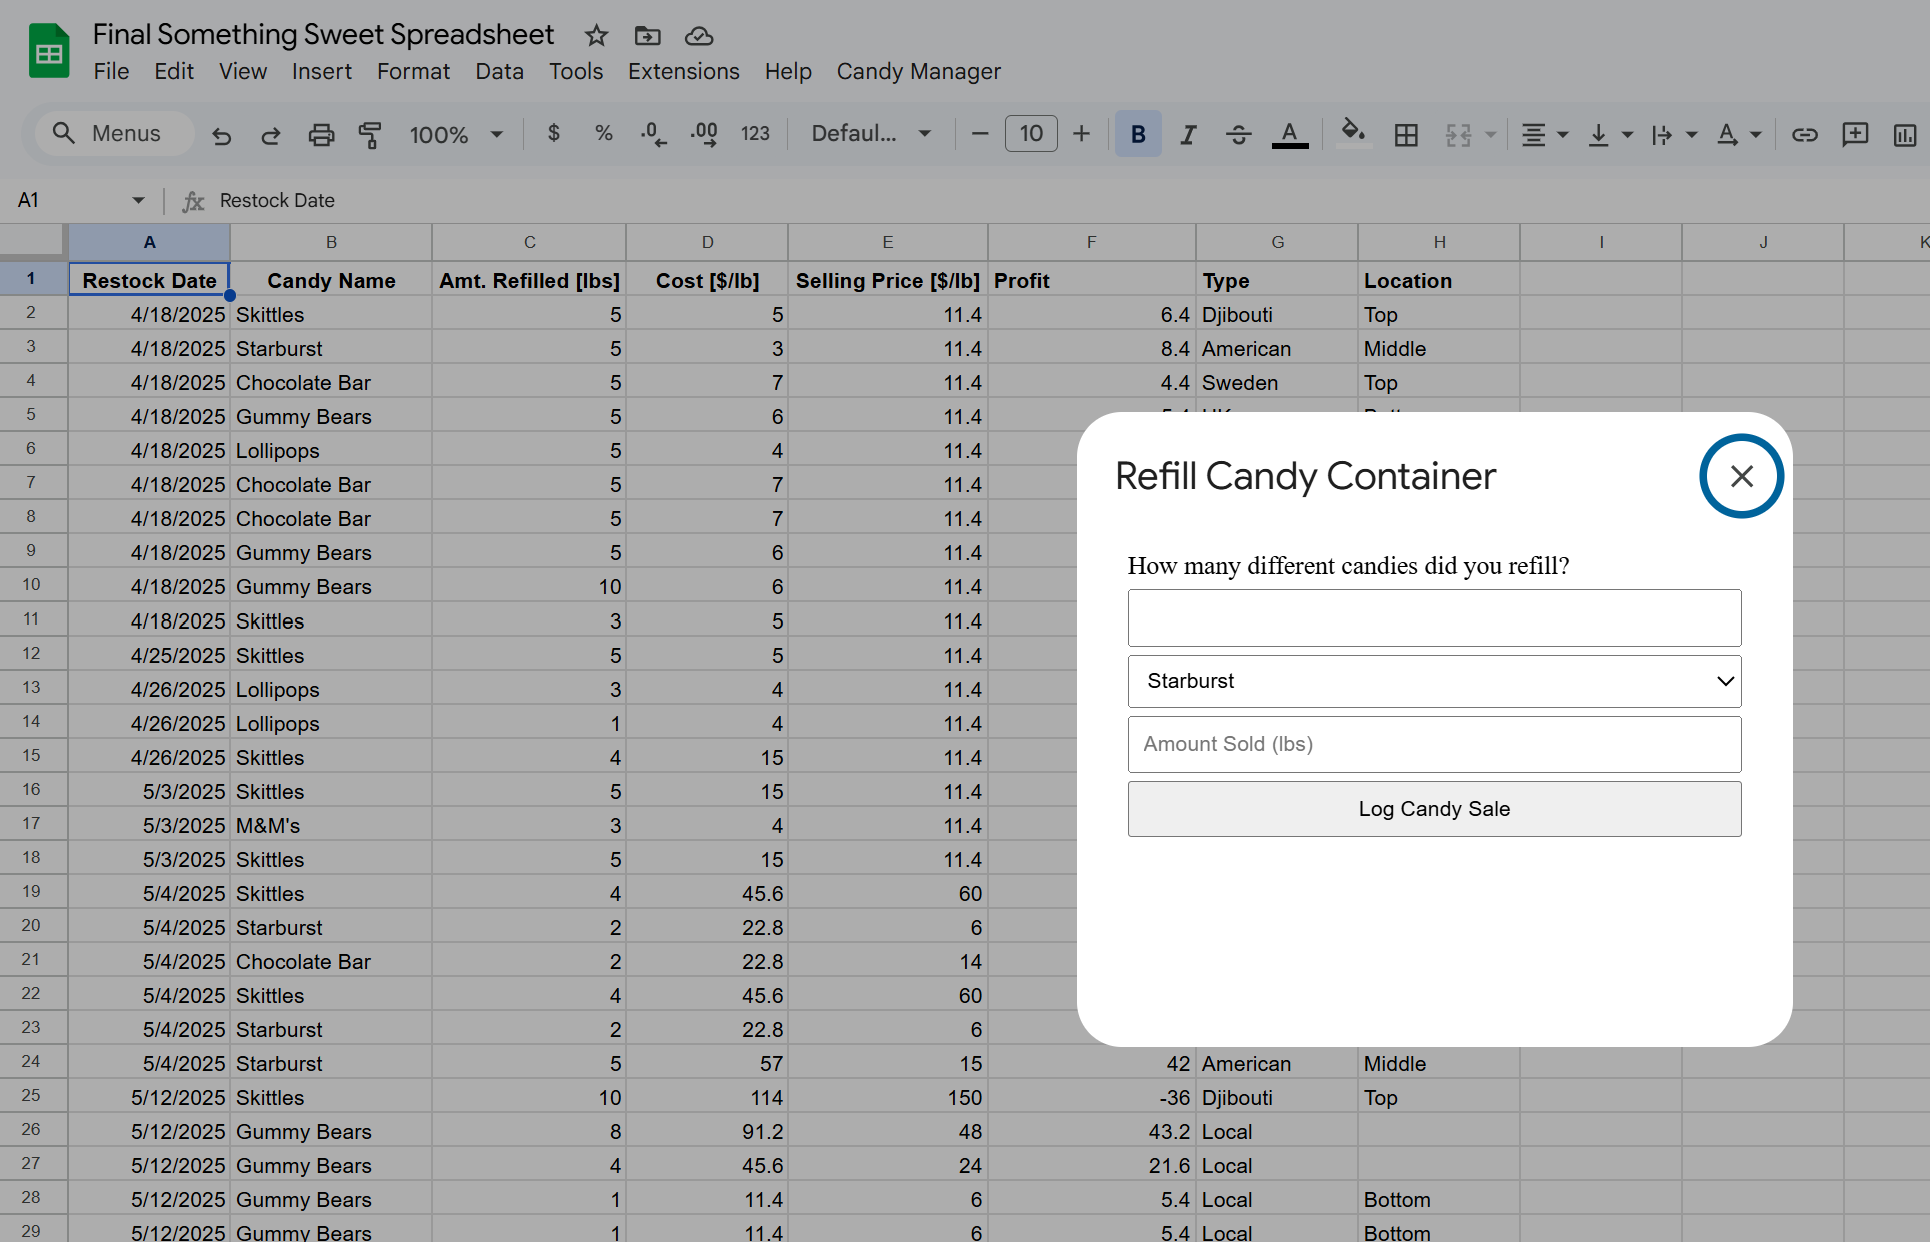Click the font size field showing 10
Viewport: 1930px width, 1242px height.
(x=1031, y=134)
